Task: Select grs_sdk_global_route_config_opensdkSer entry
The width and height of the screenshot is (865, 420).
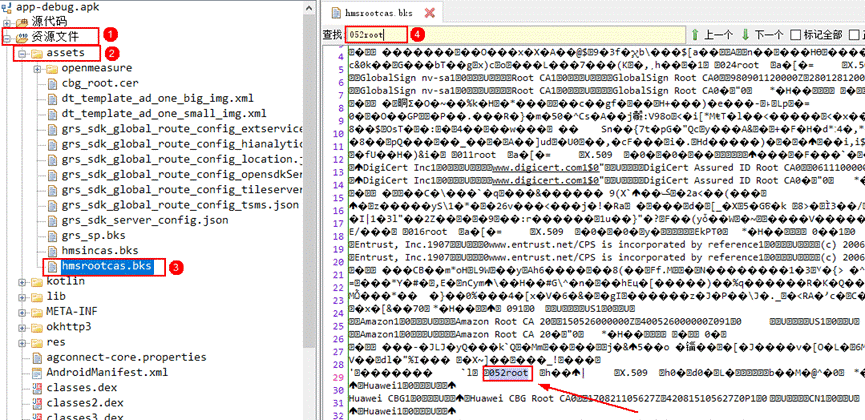Action: point(183,174)
